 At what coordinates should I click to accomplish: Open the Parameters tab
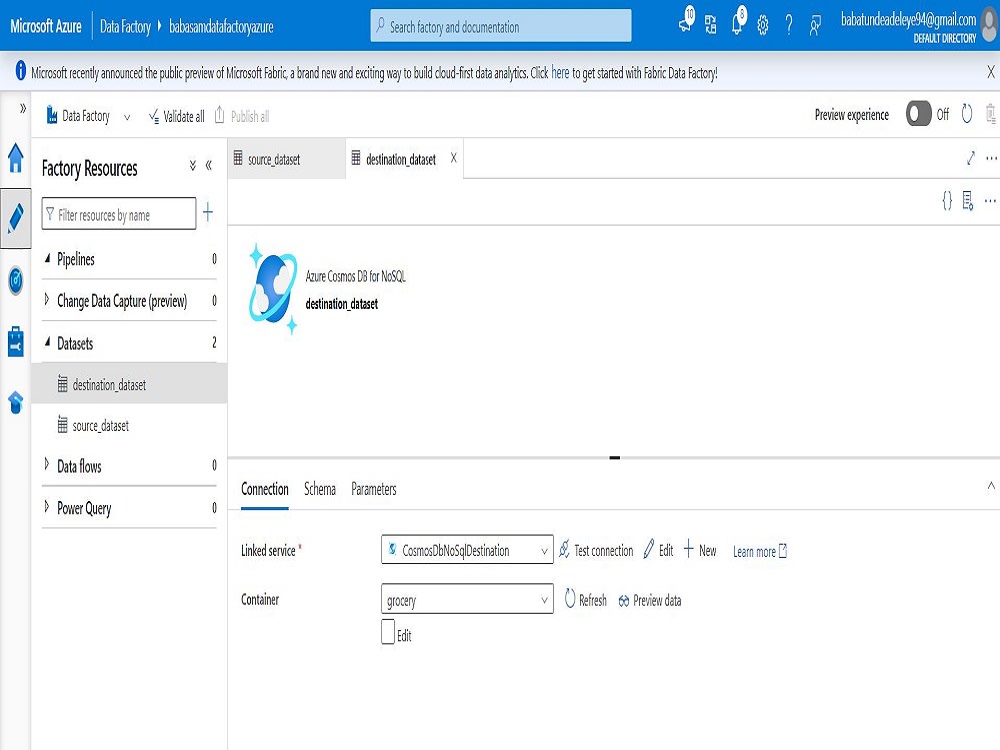coord(374,489)
